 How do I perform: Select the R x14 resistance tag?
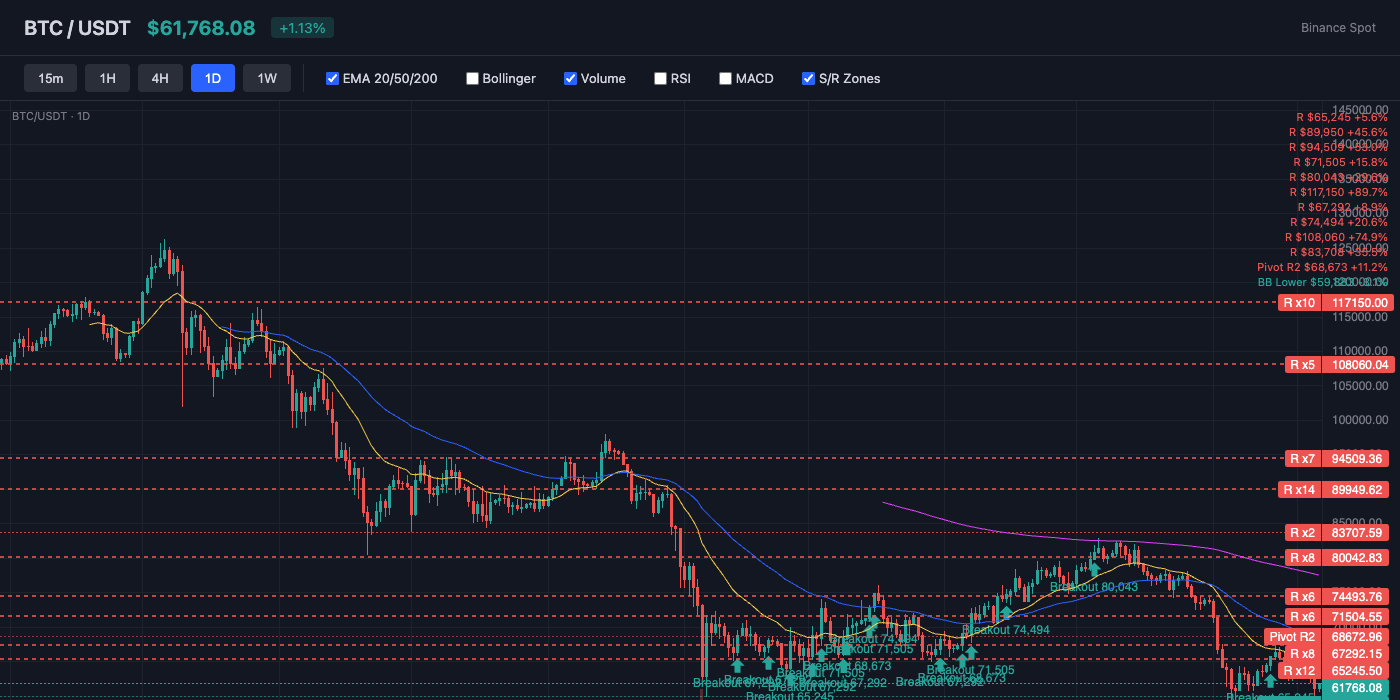pyautogui.click(x=1300, y=490)
